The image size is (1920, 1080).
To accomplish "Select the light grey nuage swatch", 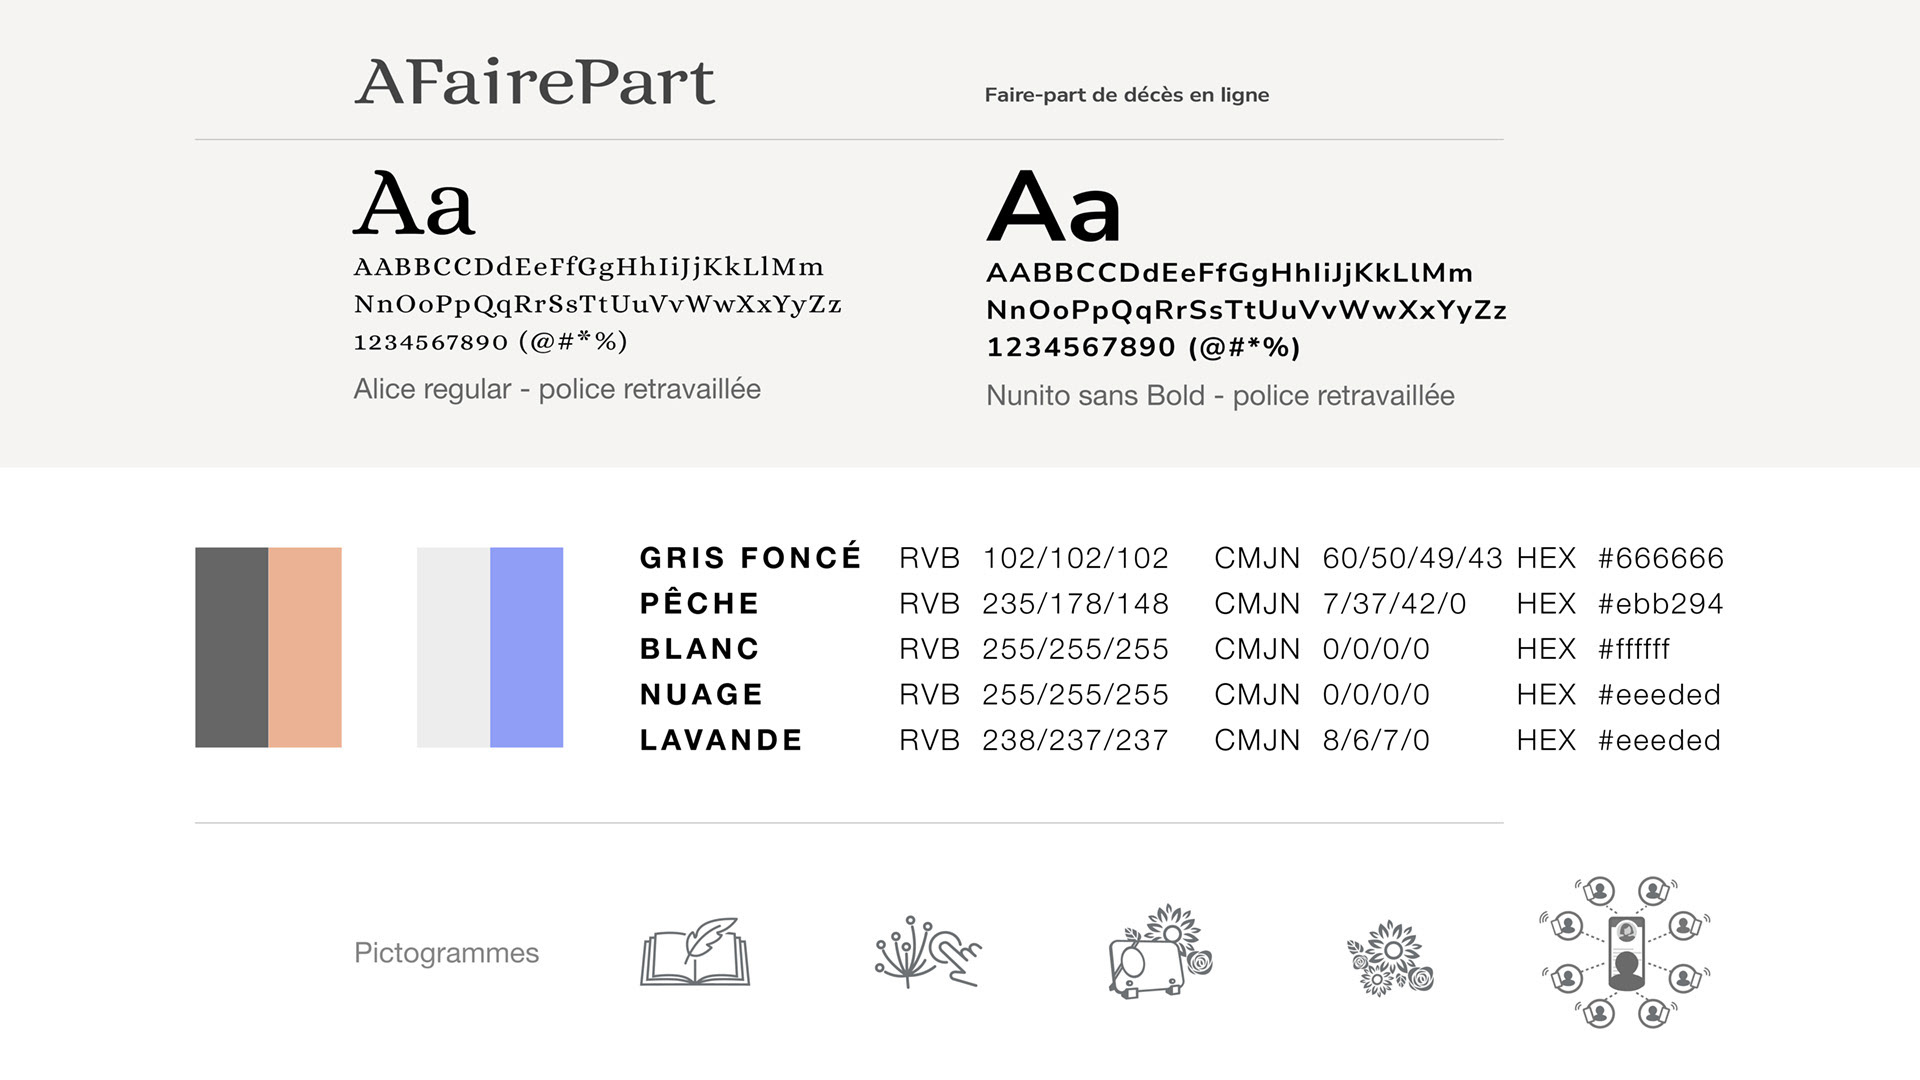I will pyautogui.click(x=453, y=647).
